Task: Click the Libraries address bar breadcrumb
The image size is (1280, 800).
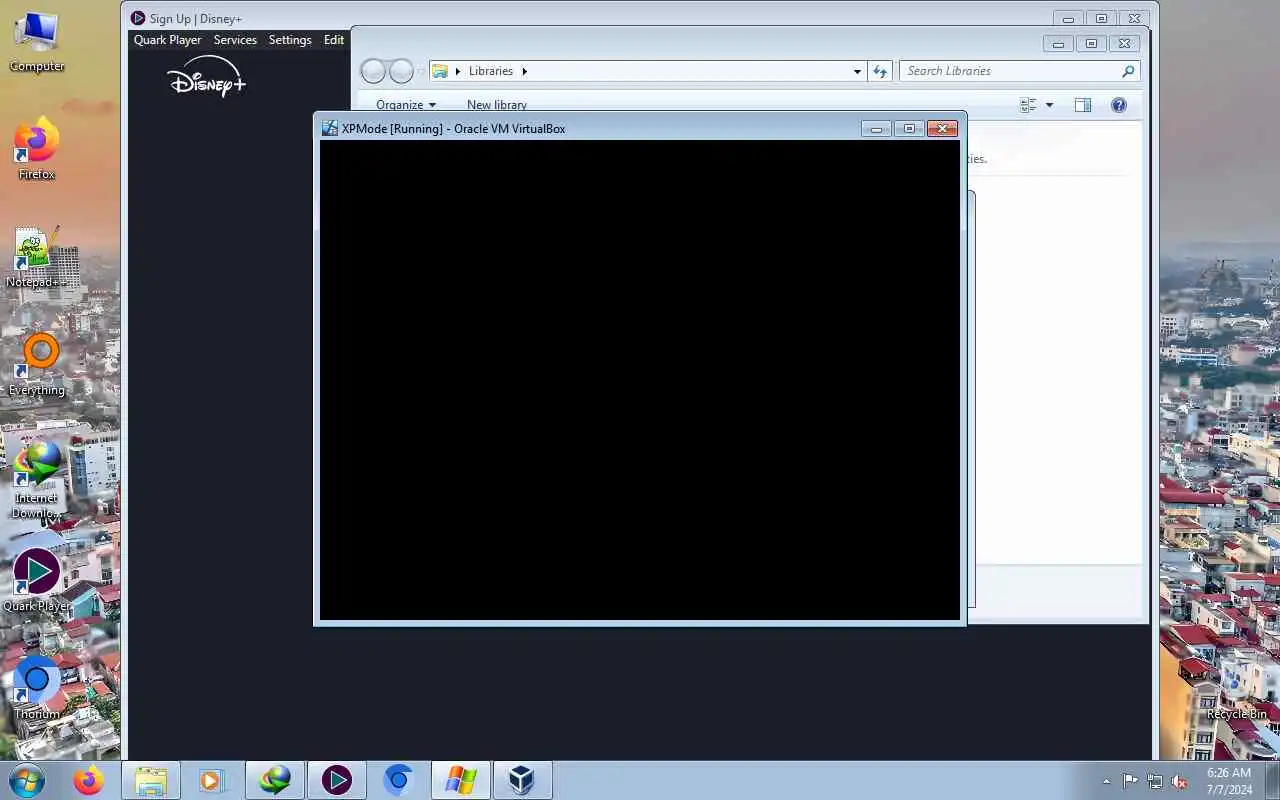Action: point(491,71)
